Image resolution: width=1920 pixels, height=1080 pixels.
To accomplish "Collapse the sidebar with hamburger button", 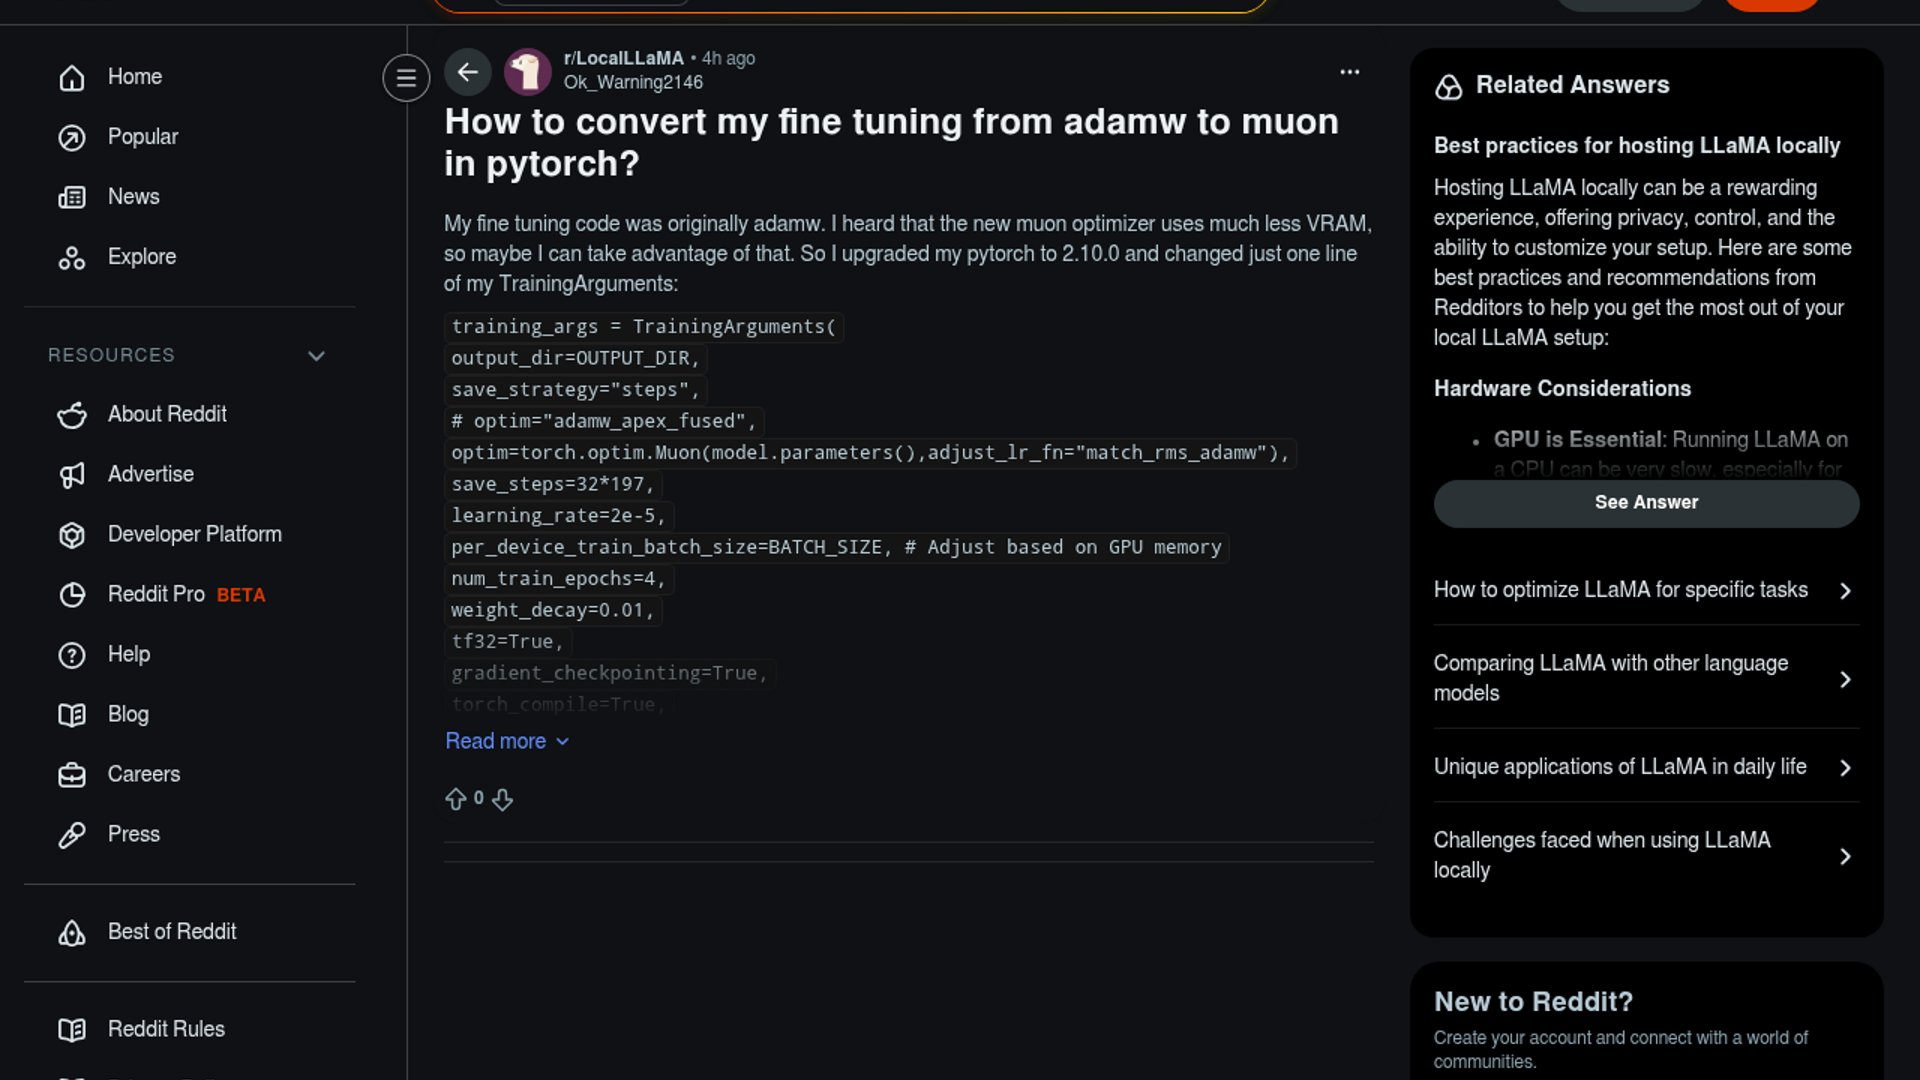I will 406,78.
